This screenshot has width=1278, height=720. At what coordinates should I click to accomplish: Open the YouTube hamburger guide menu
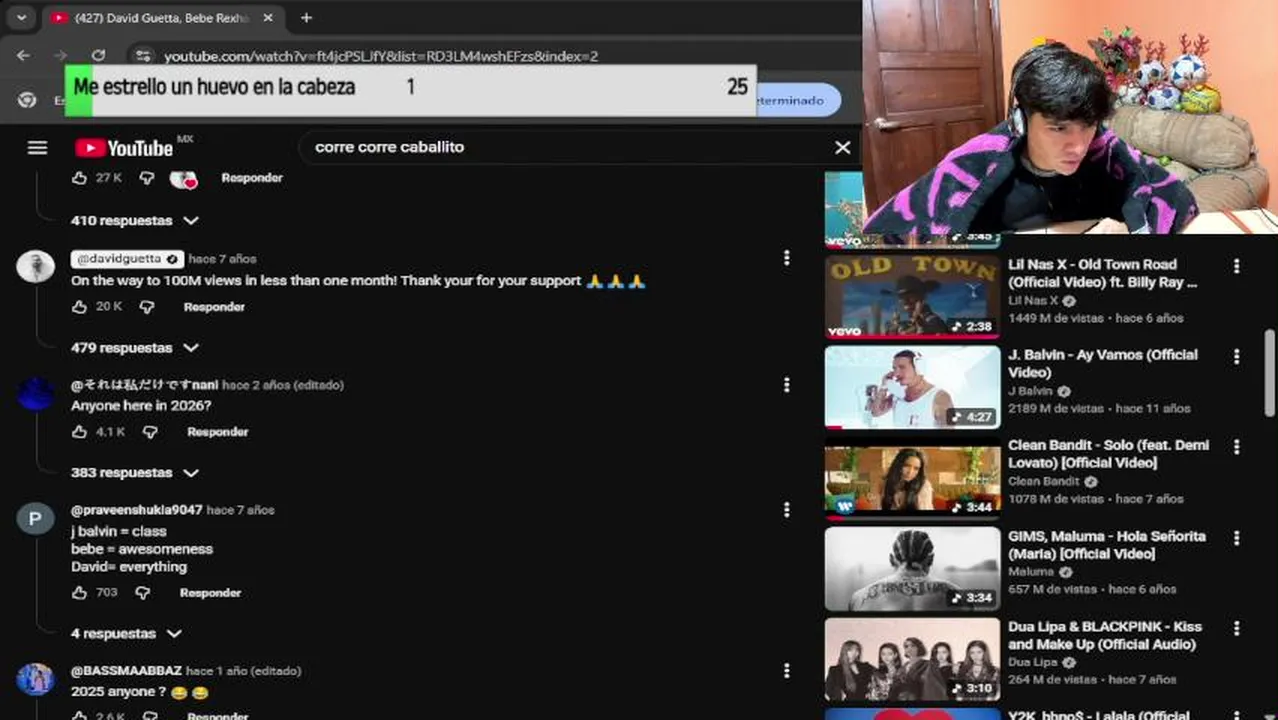coord(37,148)
